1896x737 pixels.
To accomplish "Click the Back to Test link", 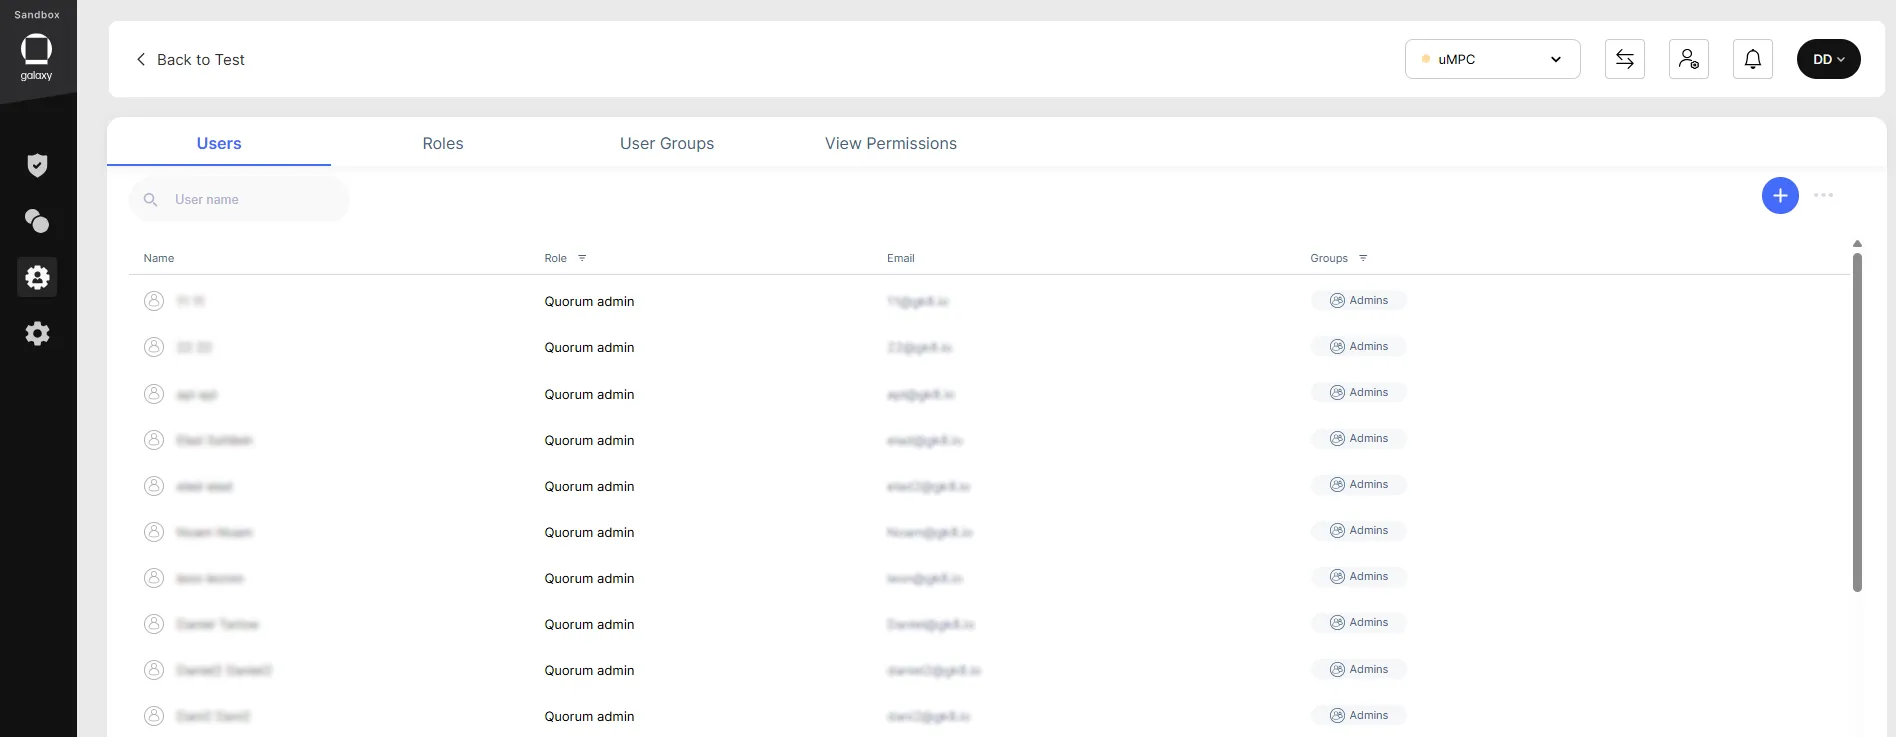I will (x=201, y=60).
